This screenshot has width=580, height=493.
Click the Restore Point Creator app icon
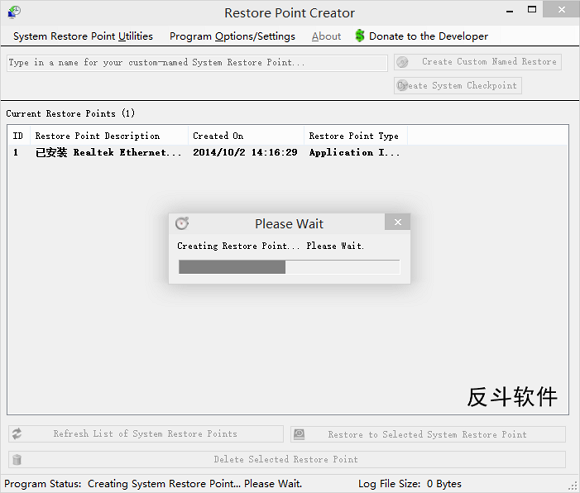[x=14, y=12]
